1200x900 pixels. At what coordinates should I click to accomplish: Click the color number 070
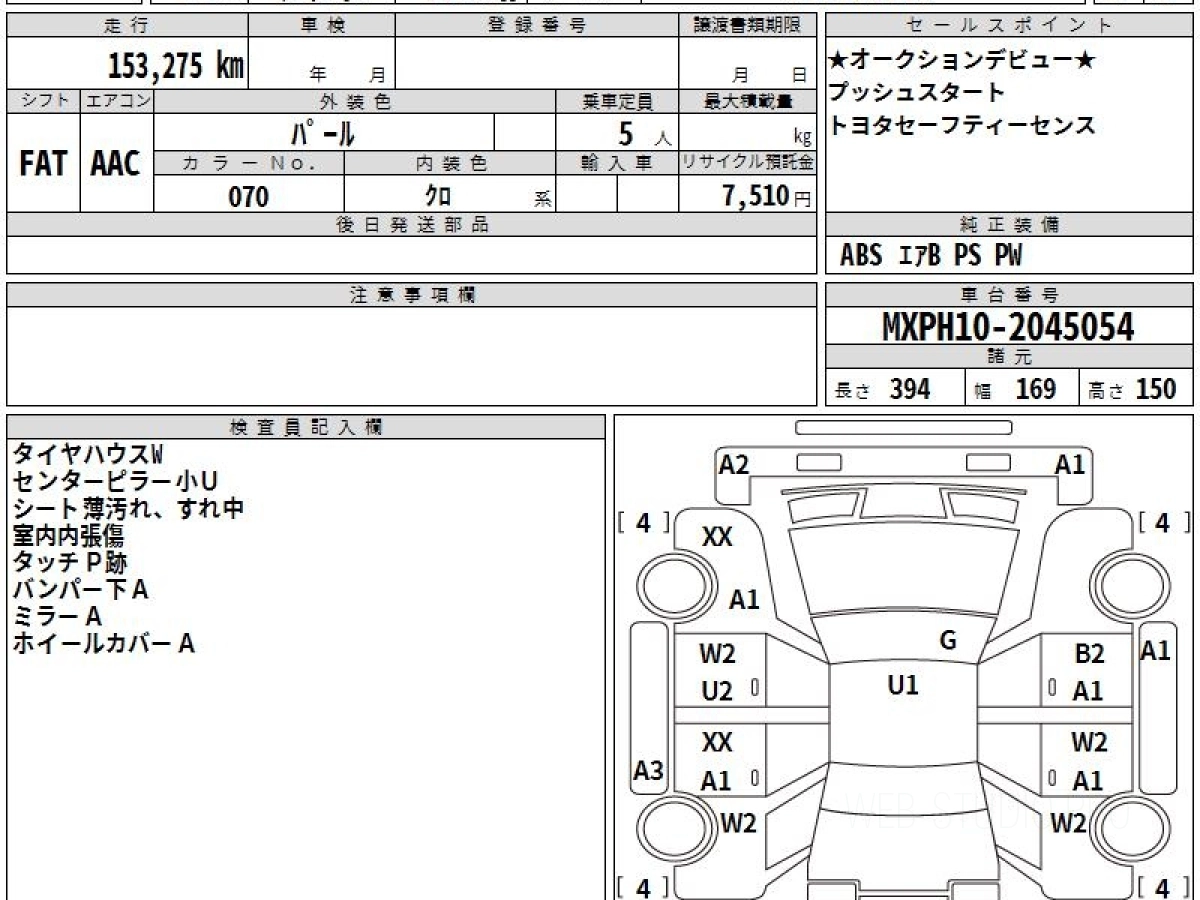coord(249,196)
